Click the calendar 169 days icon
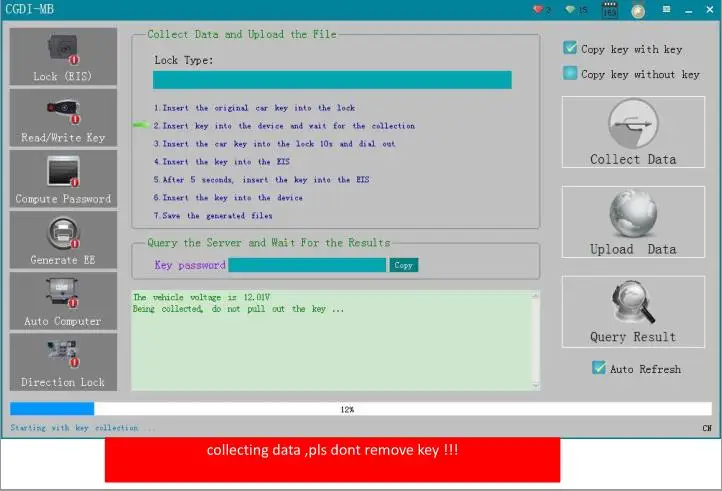The image size is (722, 491). coord(610,10)
